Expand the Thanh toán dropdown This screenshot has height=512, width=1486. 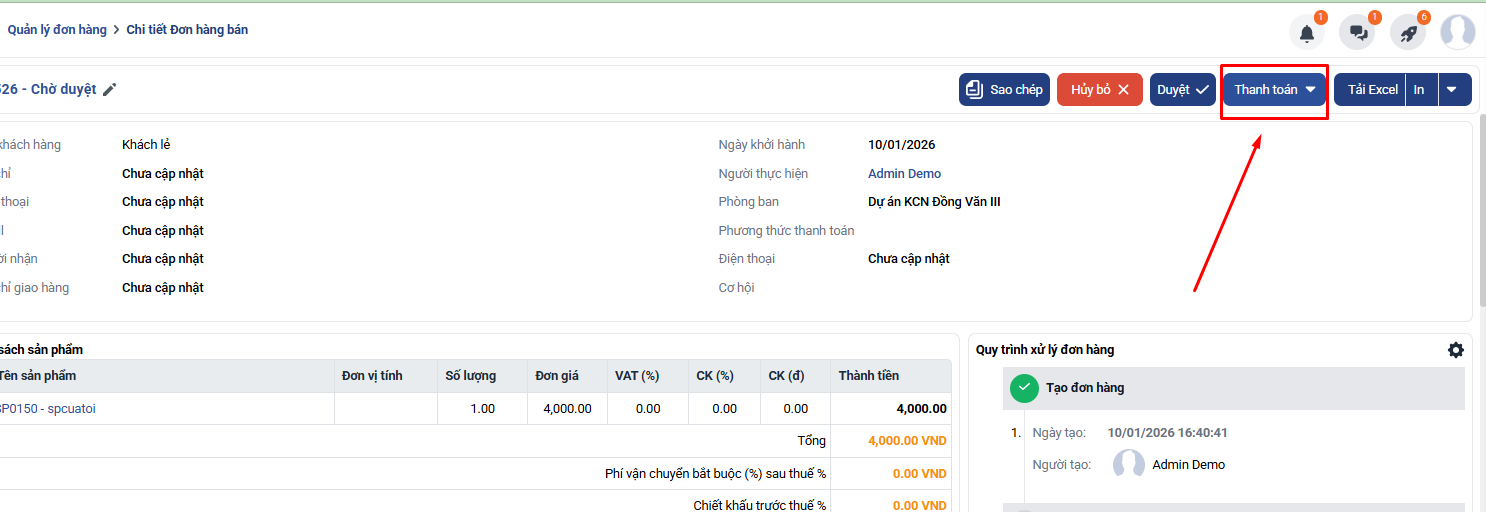[x=1274, y=90]
